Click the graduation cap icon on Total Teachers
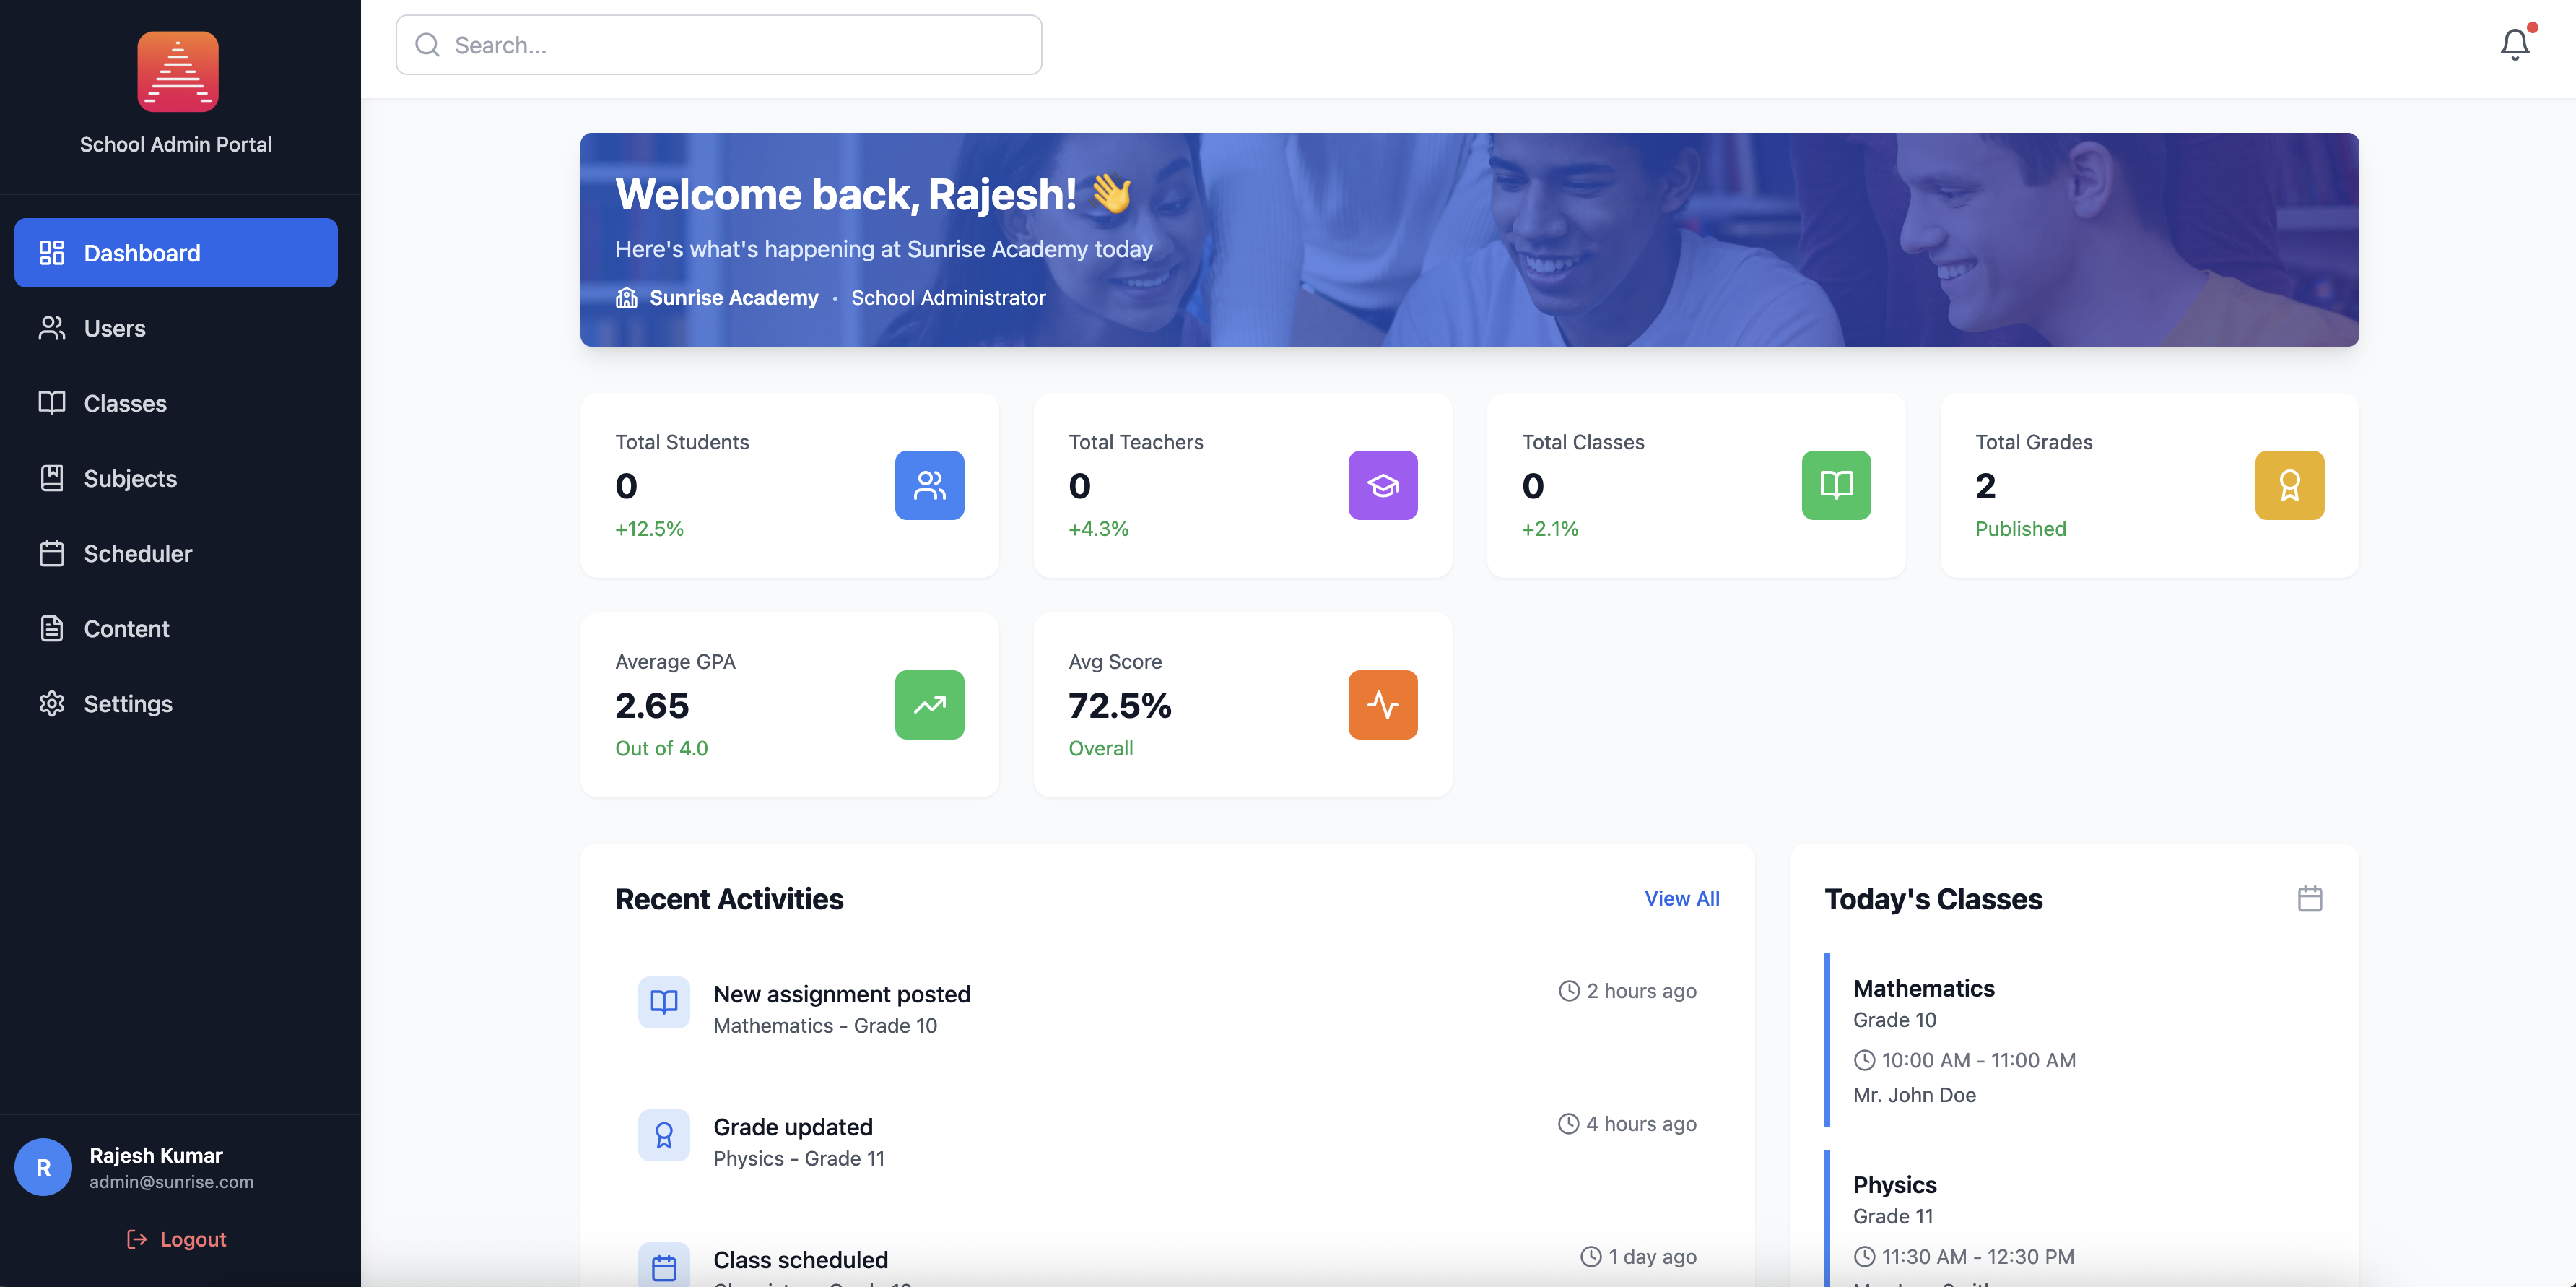Viewport: 2576px width, 1287px height. (1383, 485)
